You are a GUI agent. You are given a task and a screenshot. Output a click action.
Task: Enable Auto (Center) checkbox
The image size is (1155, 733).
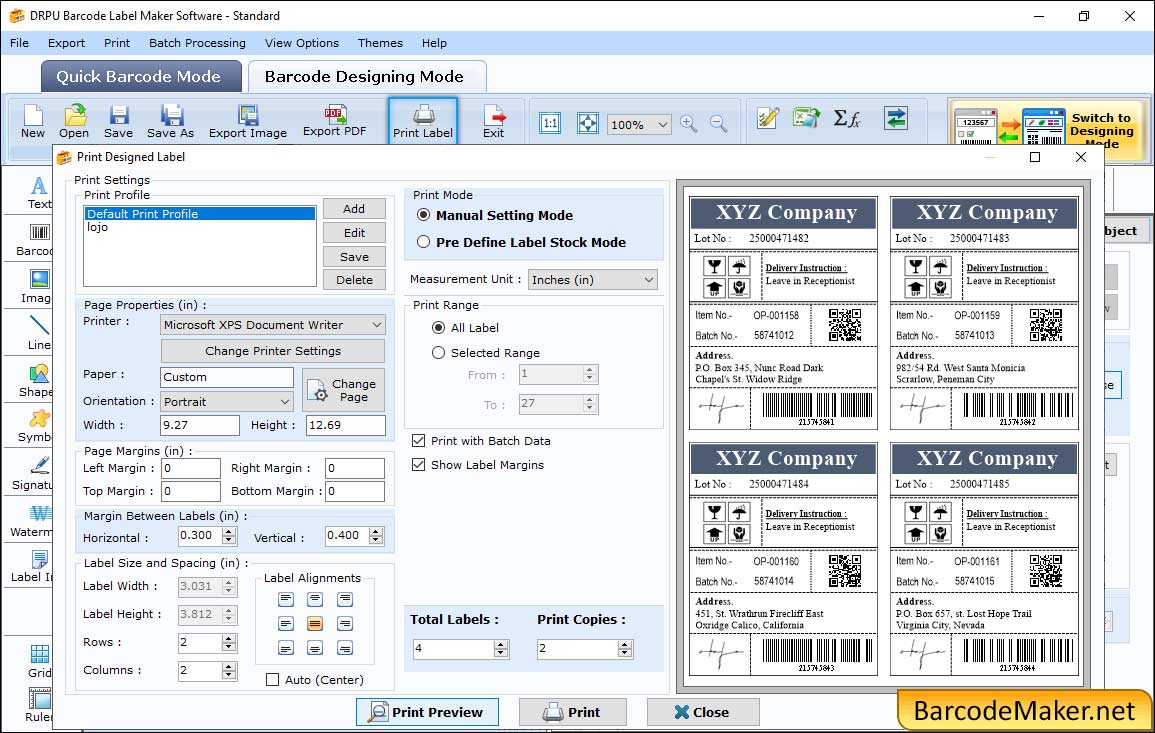click(x=273, y=680)
